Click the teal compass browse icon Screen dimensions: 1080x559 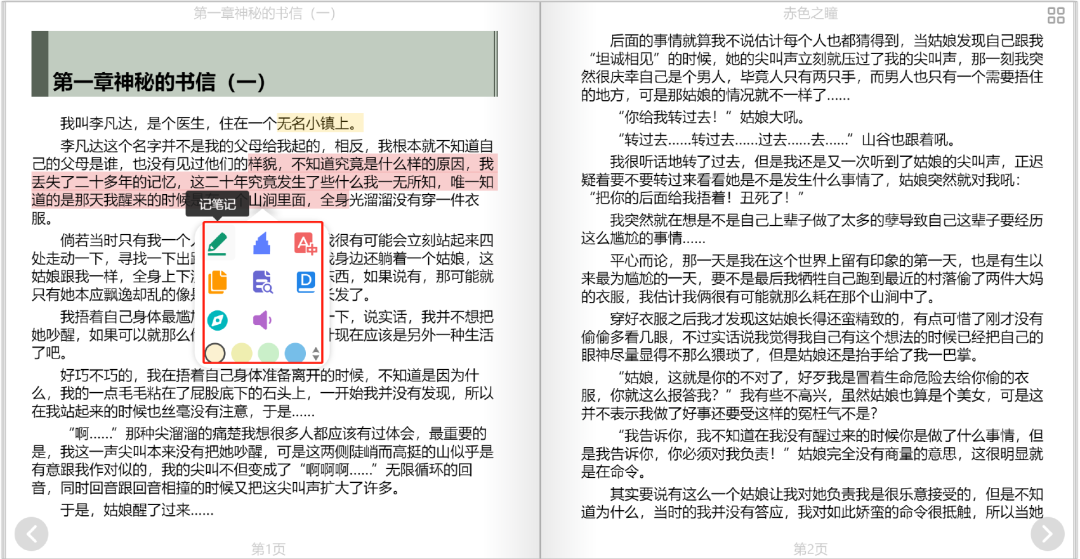click(x=218, y=319)
